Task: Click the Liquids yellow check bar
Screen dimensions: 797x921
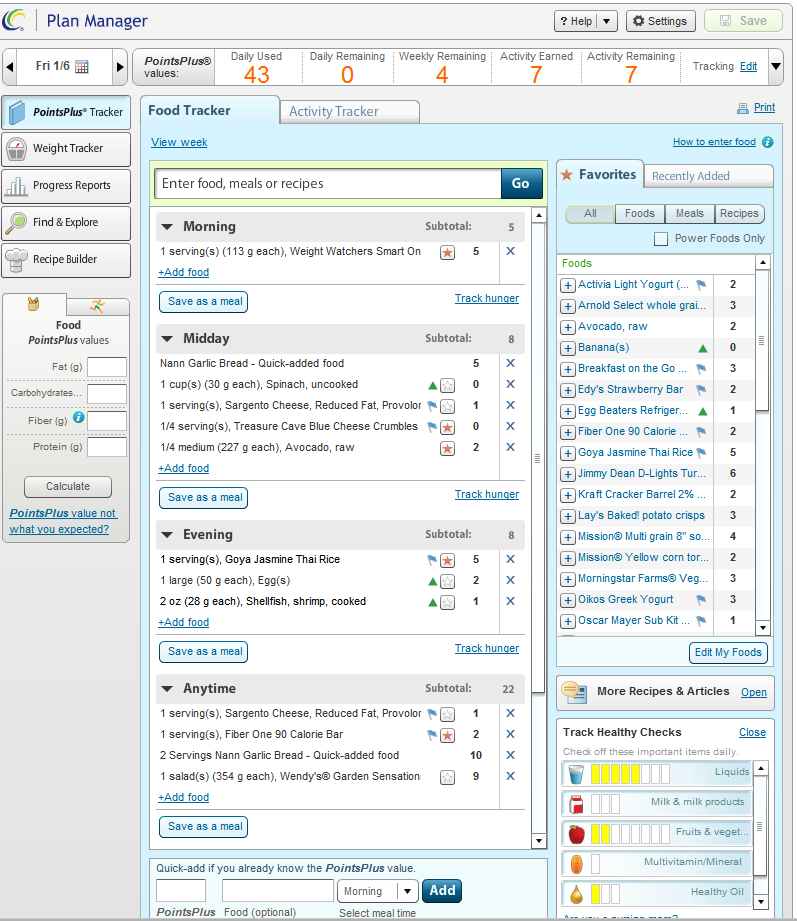Action: point(630,774)
